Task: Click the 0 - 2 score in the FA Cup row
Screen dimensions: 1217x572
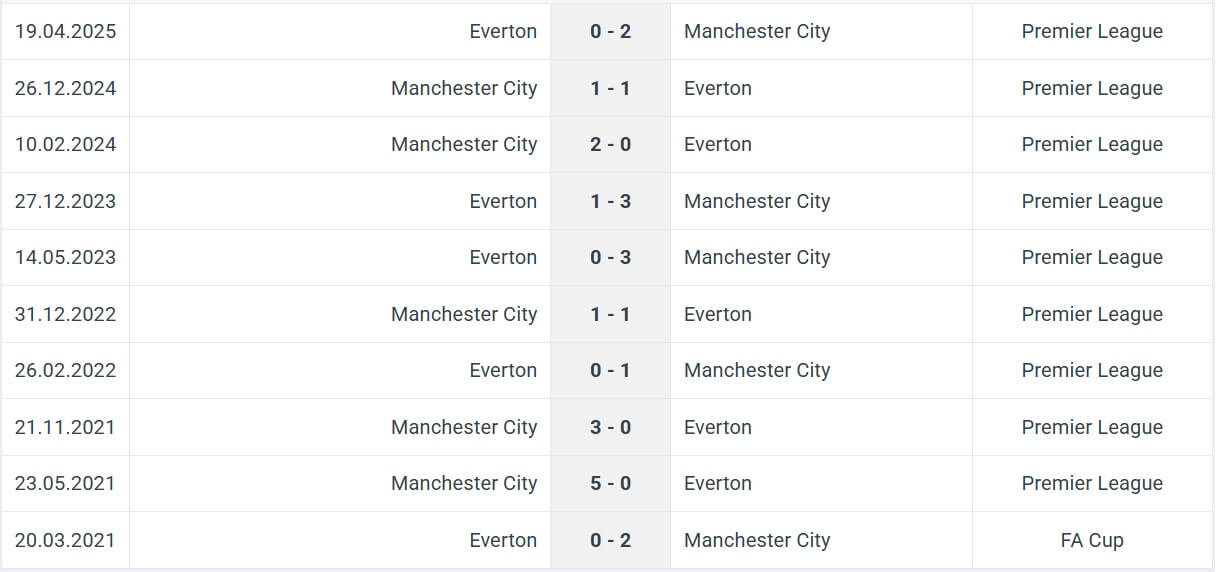Action: click(x=610, y=540)
